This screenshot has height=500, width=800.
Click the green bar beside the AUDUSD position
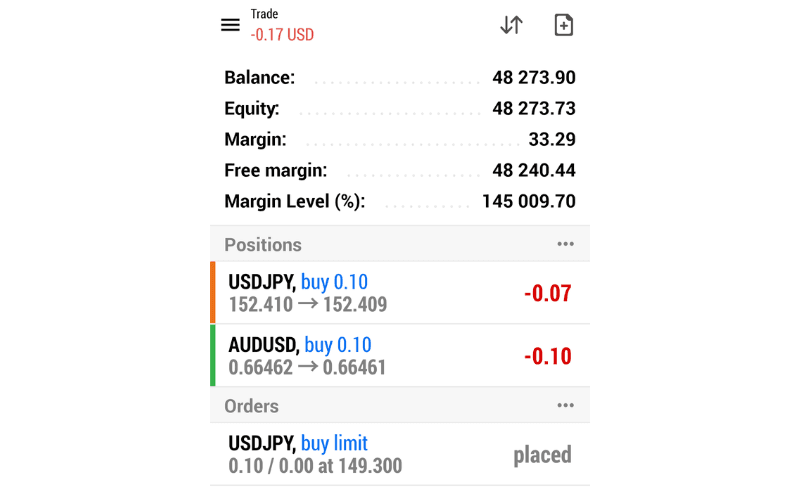(213, 356)
